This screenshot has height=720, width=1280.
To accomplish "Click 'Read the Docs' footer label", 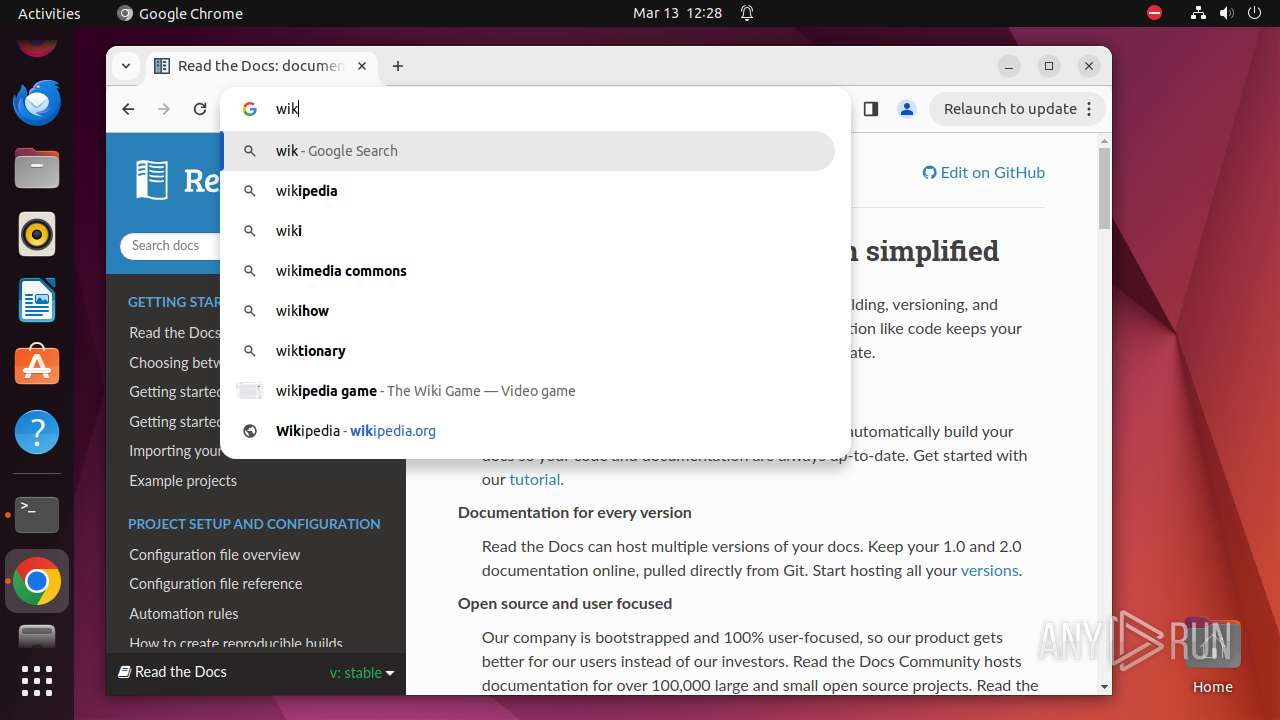I will (172, 672).
